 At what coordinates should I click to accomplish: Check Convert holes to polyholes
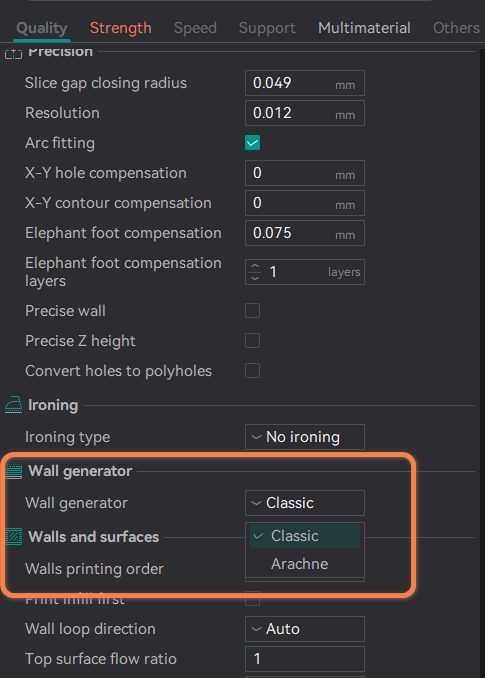pos(252,371)
